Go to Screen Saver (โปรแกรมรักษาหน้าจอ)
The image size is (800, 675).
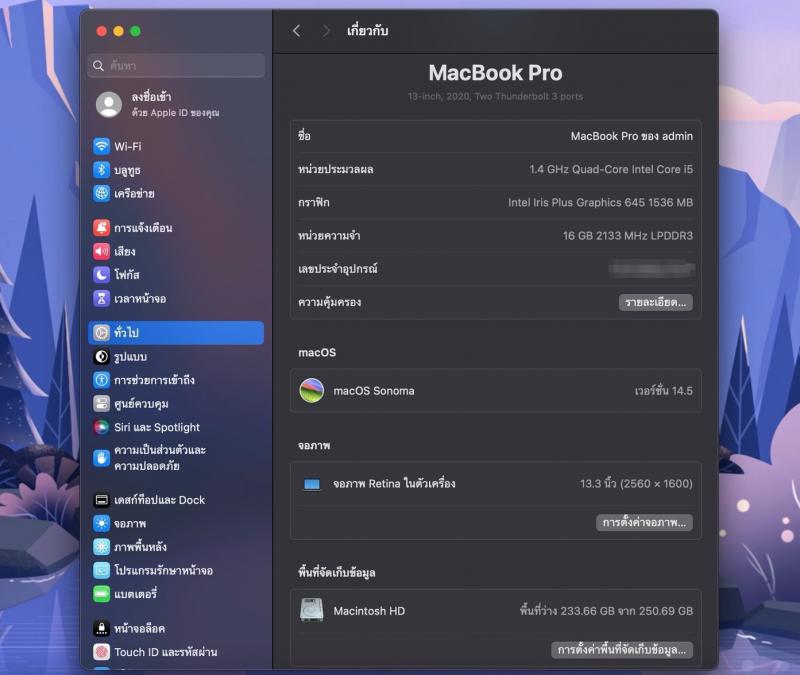click(176, 570)
